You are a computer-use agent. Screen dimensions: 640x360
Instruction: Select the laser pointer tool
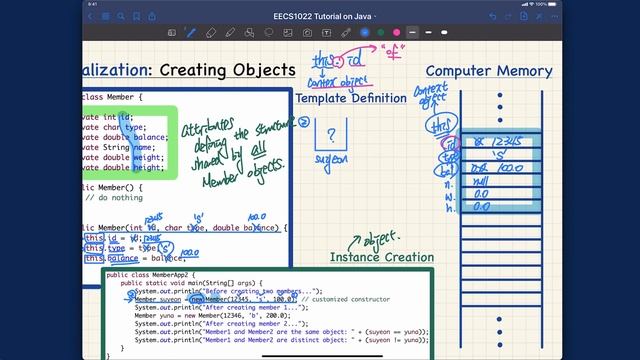(x=346, y=33)
